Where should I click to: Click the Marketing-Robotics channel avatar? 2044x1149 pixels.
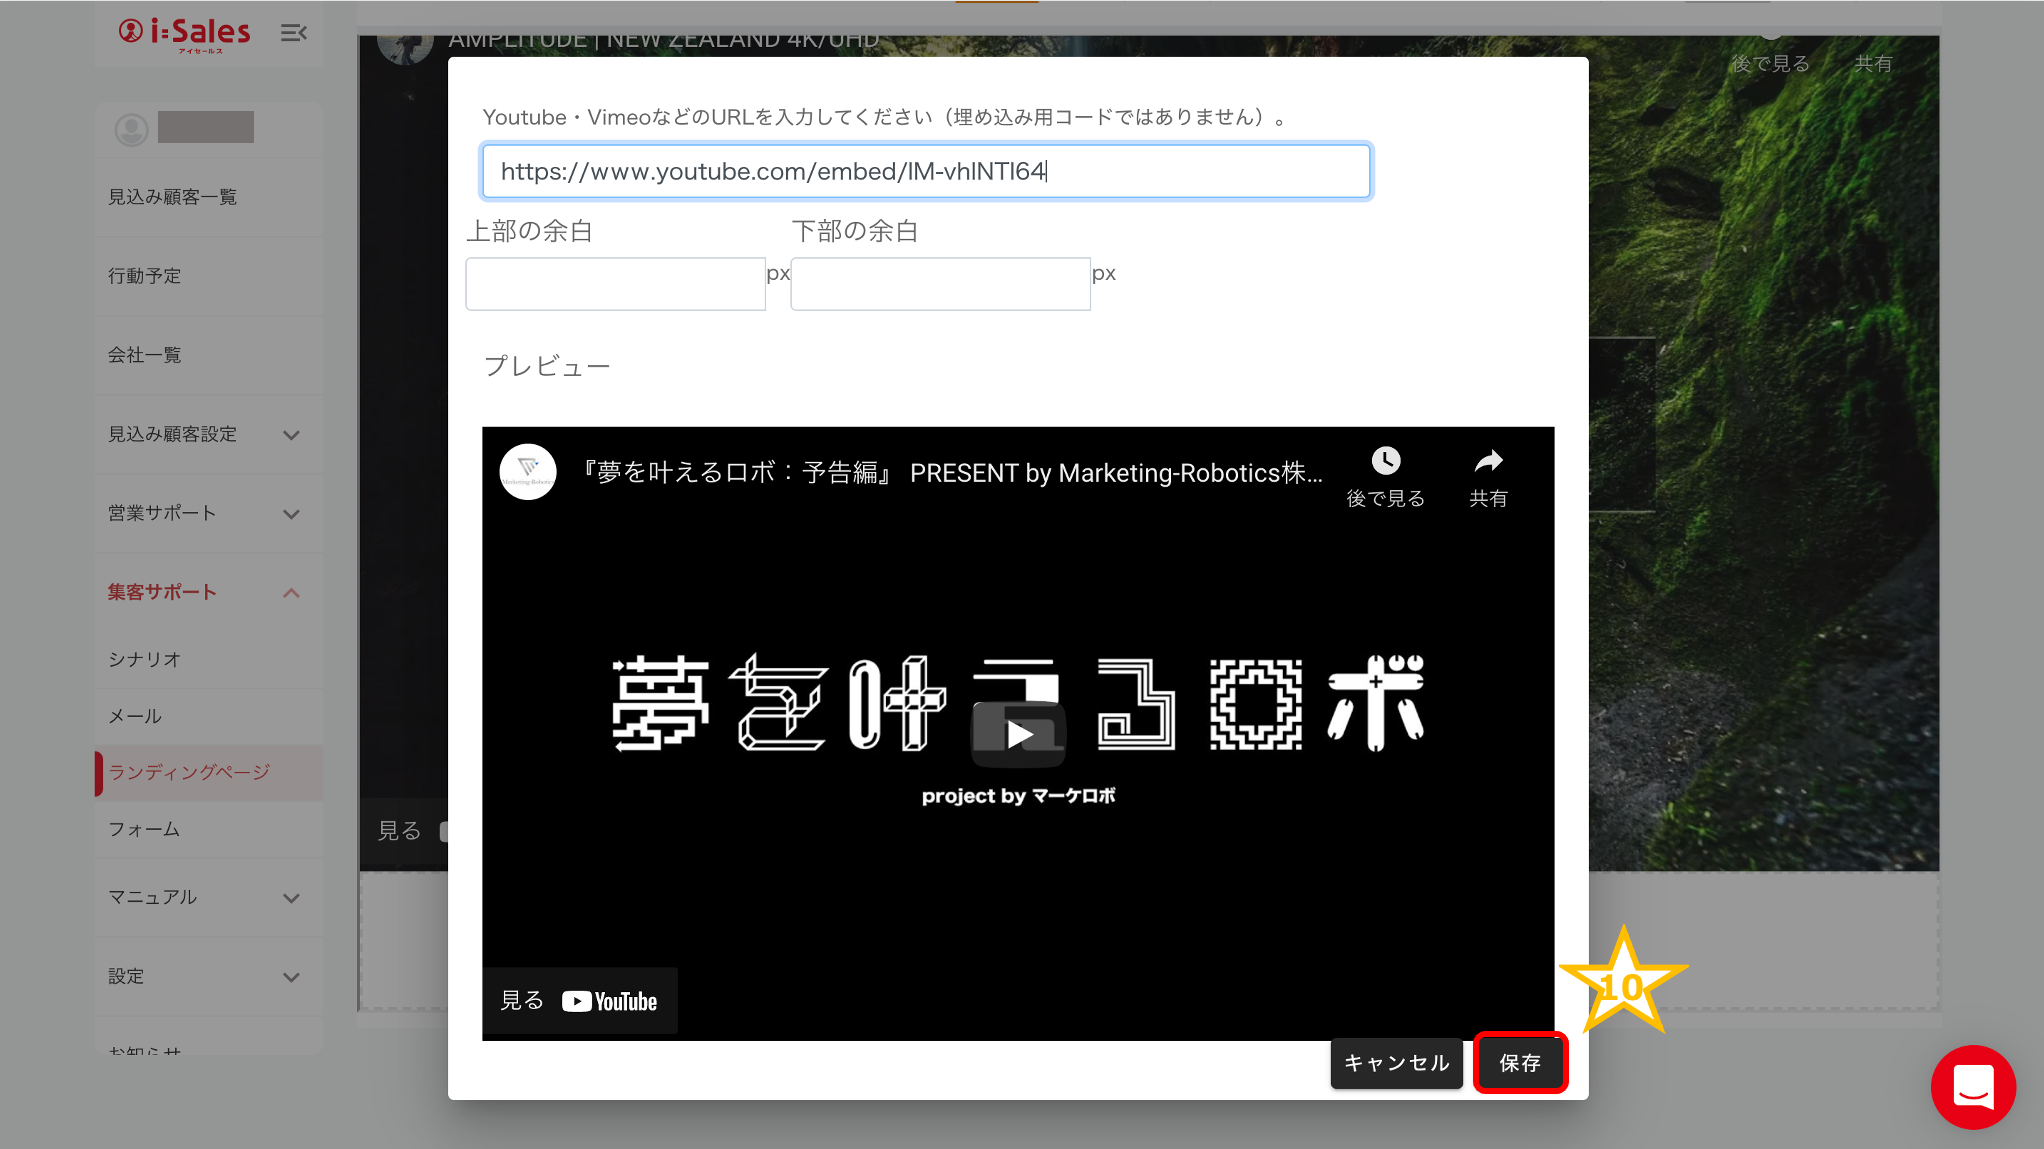click(528, 471)
